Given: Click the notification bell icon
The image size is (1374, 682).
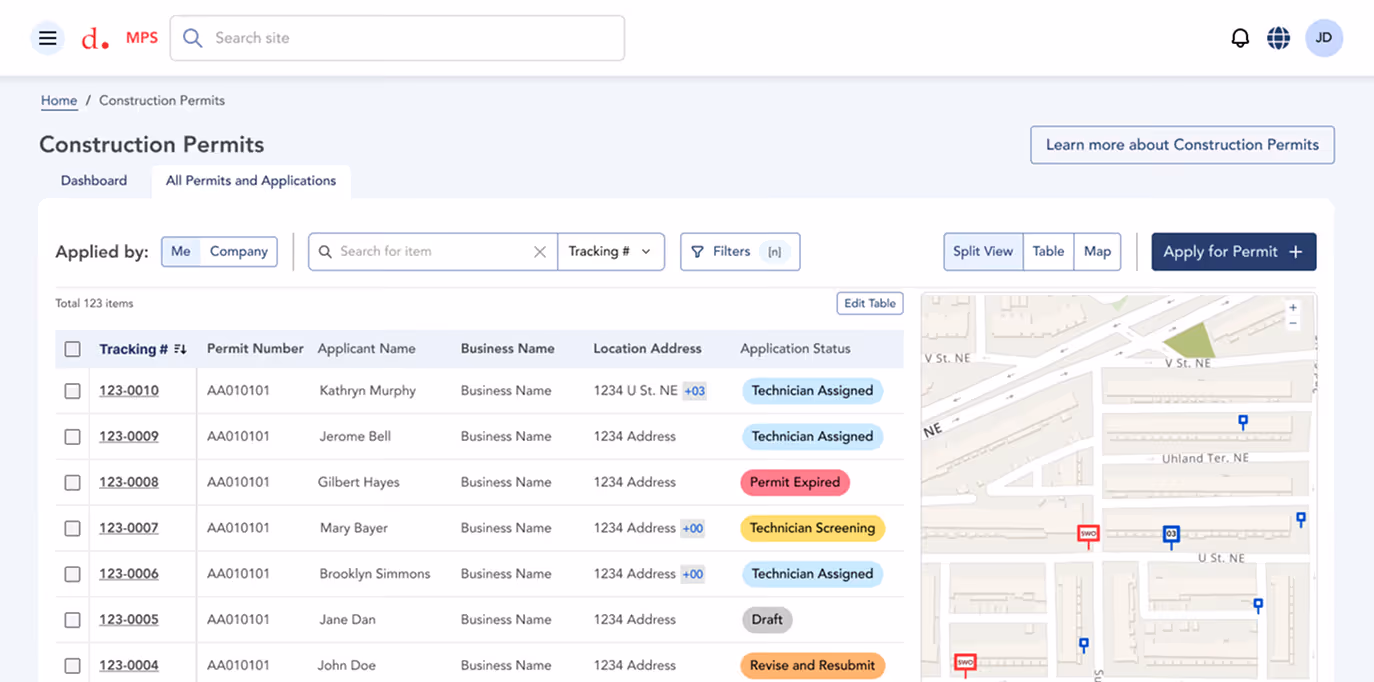Looking at the screenshot, I should pos(1240,37).
